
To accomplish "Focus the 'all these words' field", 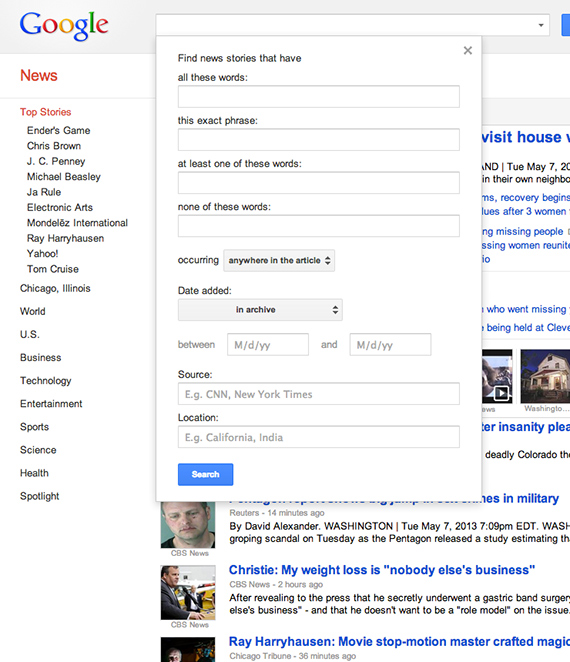I will 319,97.
